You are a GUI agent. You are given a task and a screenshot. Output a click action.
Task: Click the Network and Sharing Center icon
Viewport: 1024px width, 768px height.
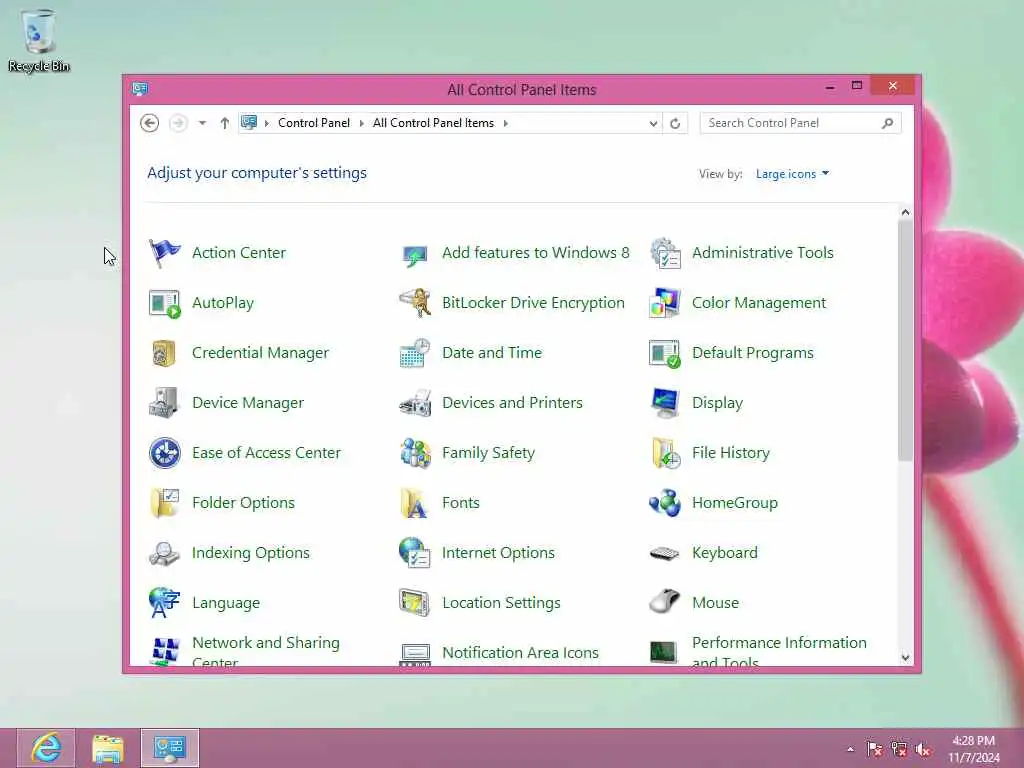[165, 651]
